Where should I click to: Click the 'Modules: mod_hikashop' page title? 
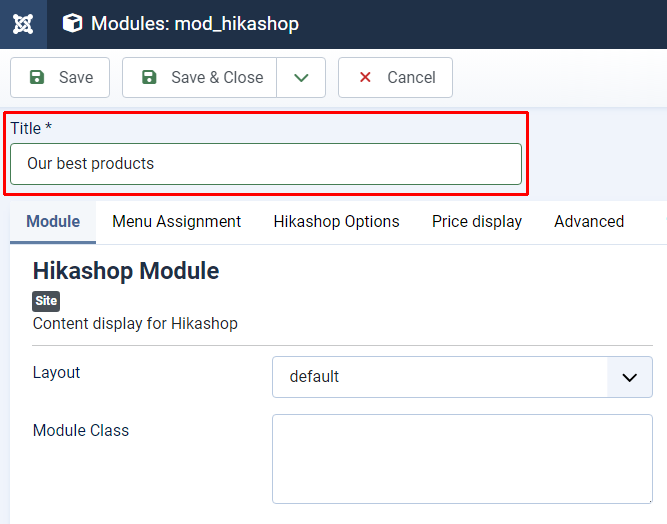(x=195, y=24)
